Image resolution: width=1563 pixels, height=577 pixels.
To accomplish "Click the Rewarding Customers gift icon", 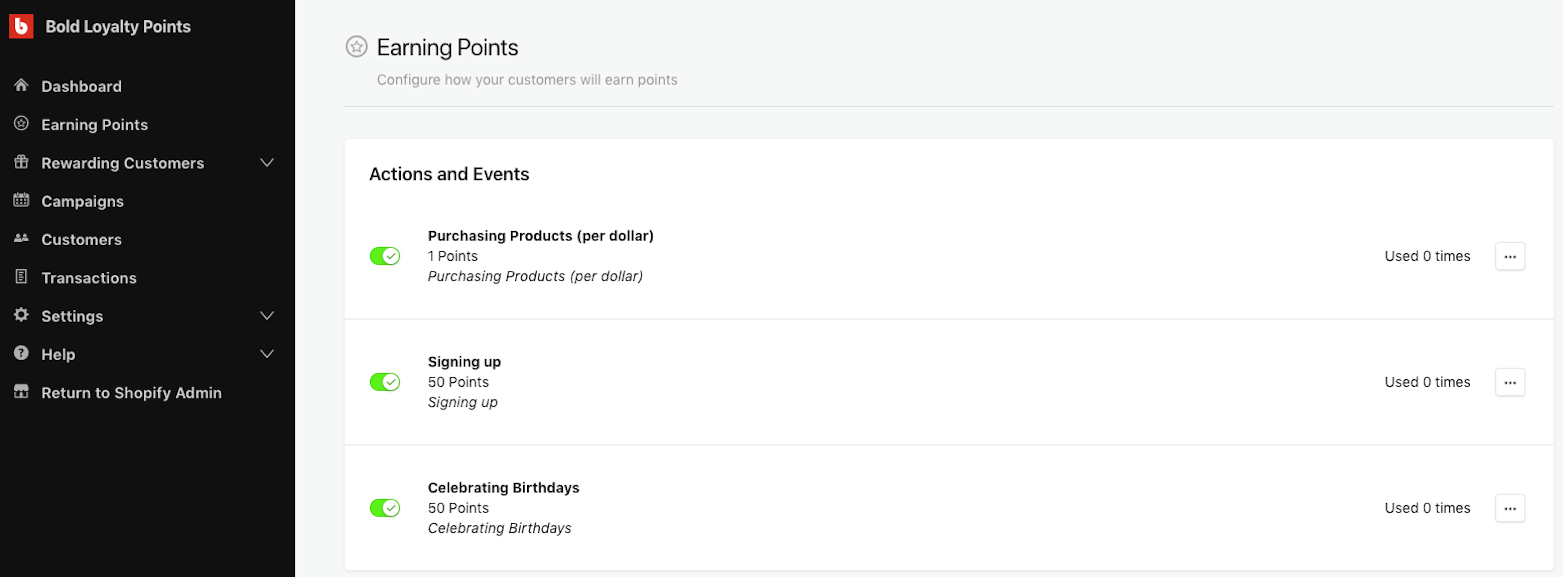I will click(x=21, y=162).
